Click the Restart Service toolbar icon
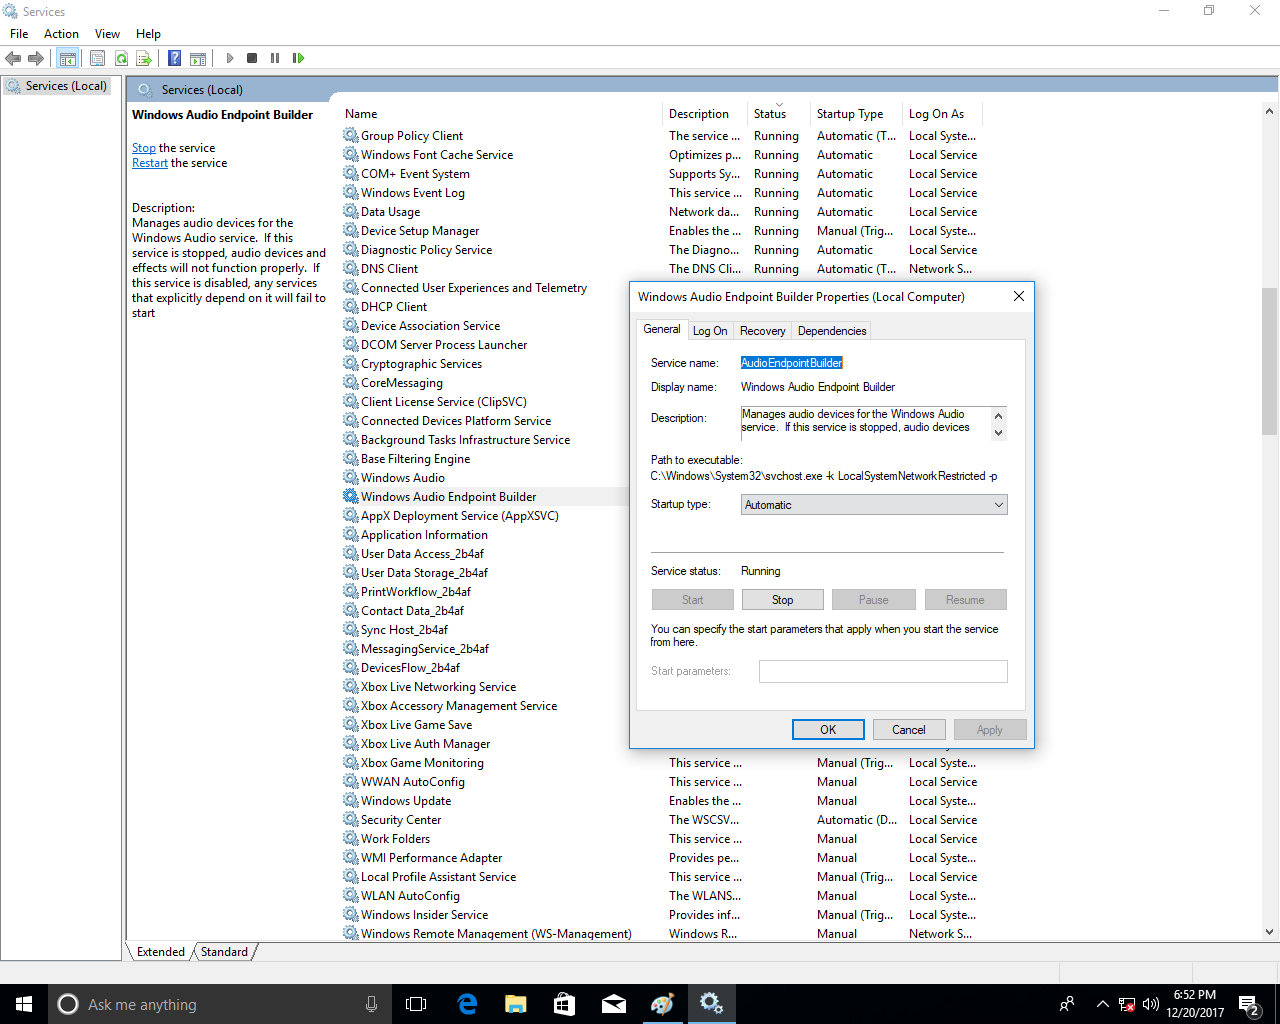 point(298,58)
